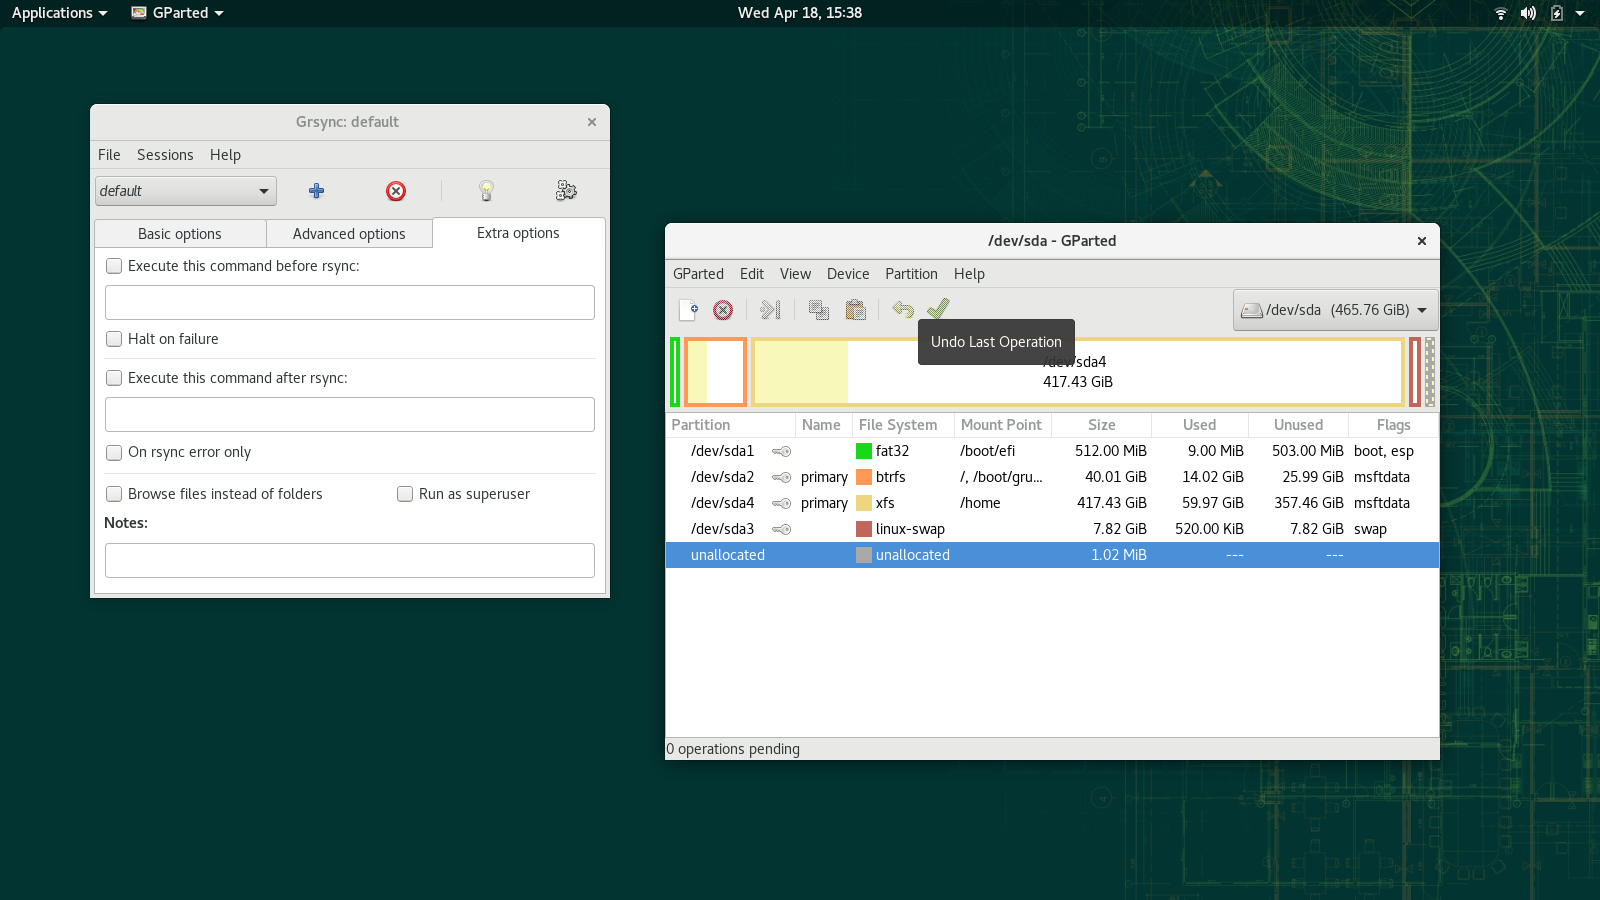Click the Paste partition toolbar icon

[x=855, y=310]
